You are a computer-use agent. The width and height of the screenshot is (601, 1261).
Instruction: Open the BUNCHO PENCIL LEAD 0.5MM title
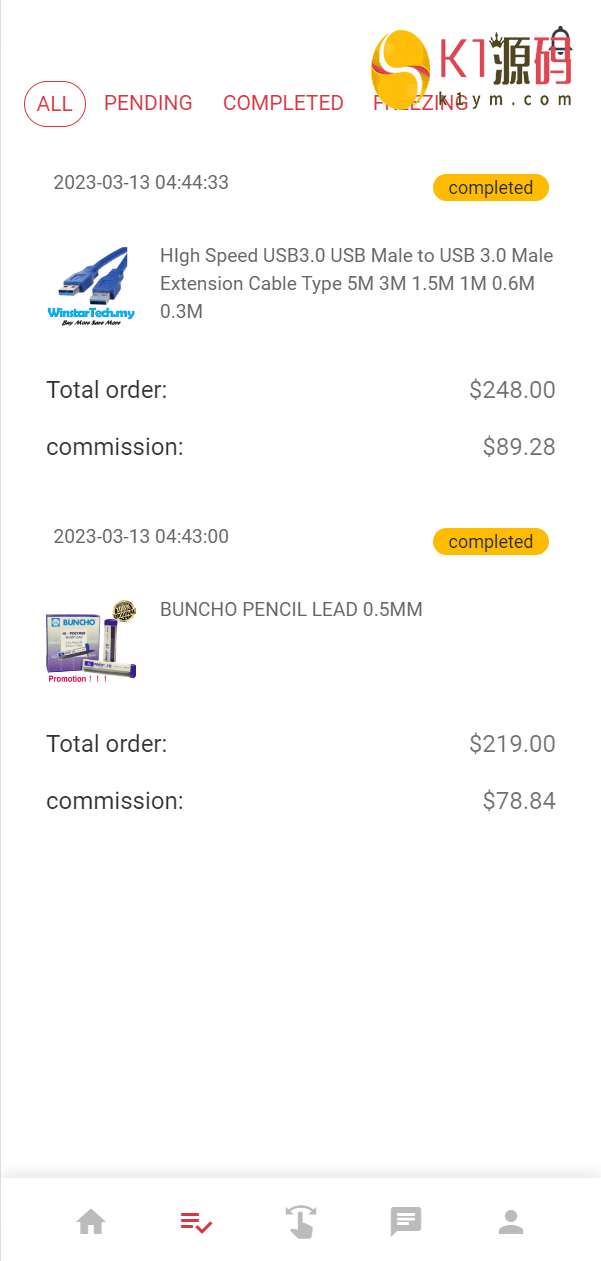point(291,609)
